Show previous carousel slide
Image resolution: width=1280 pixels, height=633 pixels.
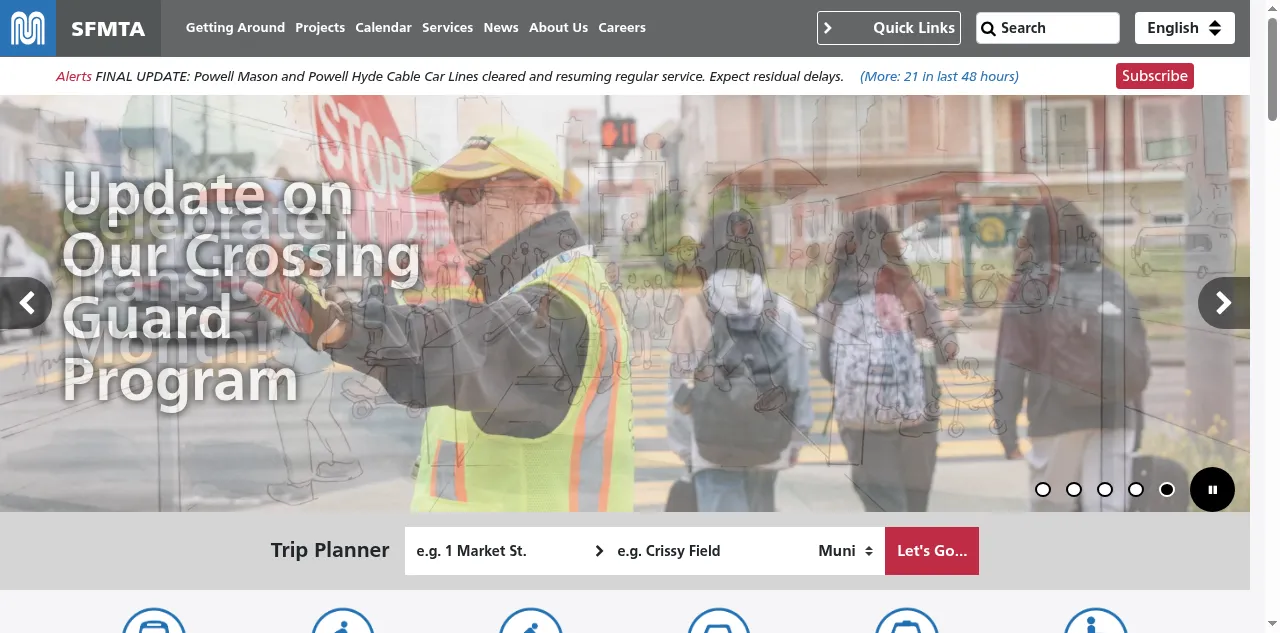(x=26, y=303)
